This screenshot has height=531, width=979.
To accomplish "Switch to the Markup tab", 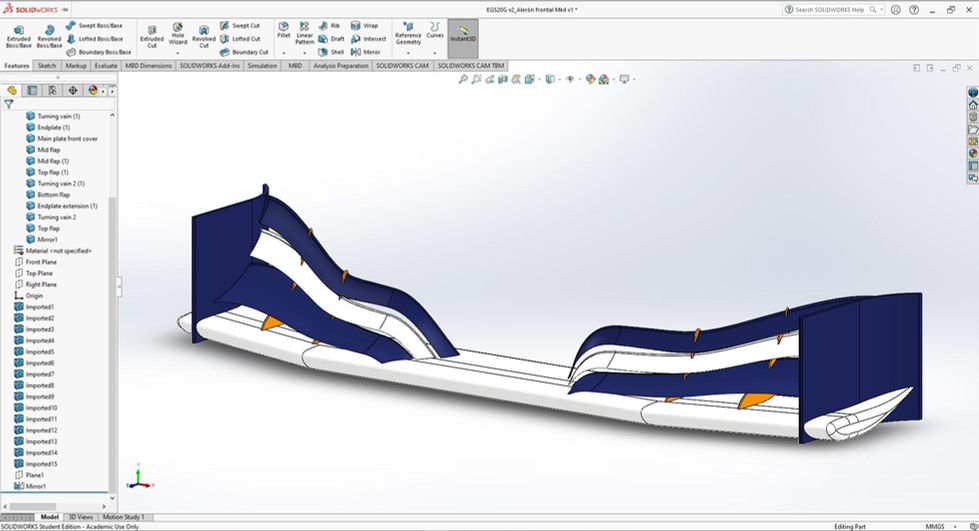I will 76,66.
